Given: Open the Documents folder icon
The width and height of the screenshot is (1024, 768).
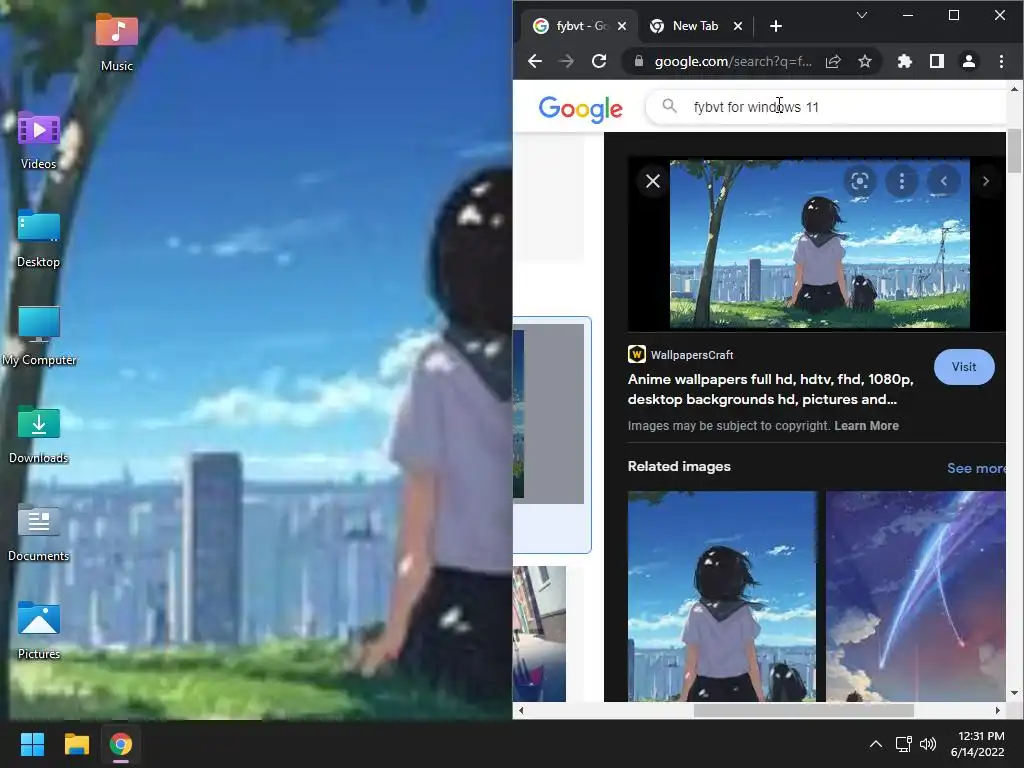Looking at the screenshot, I should [39, 532].
